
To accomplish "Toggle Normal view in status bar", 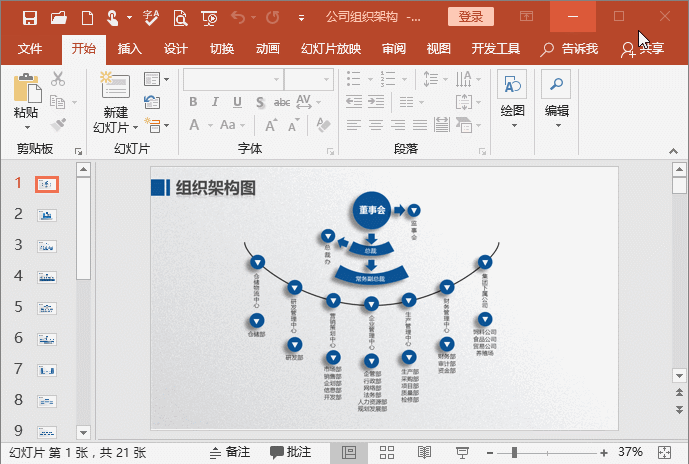I will click(x=349, y=452).
